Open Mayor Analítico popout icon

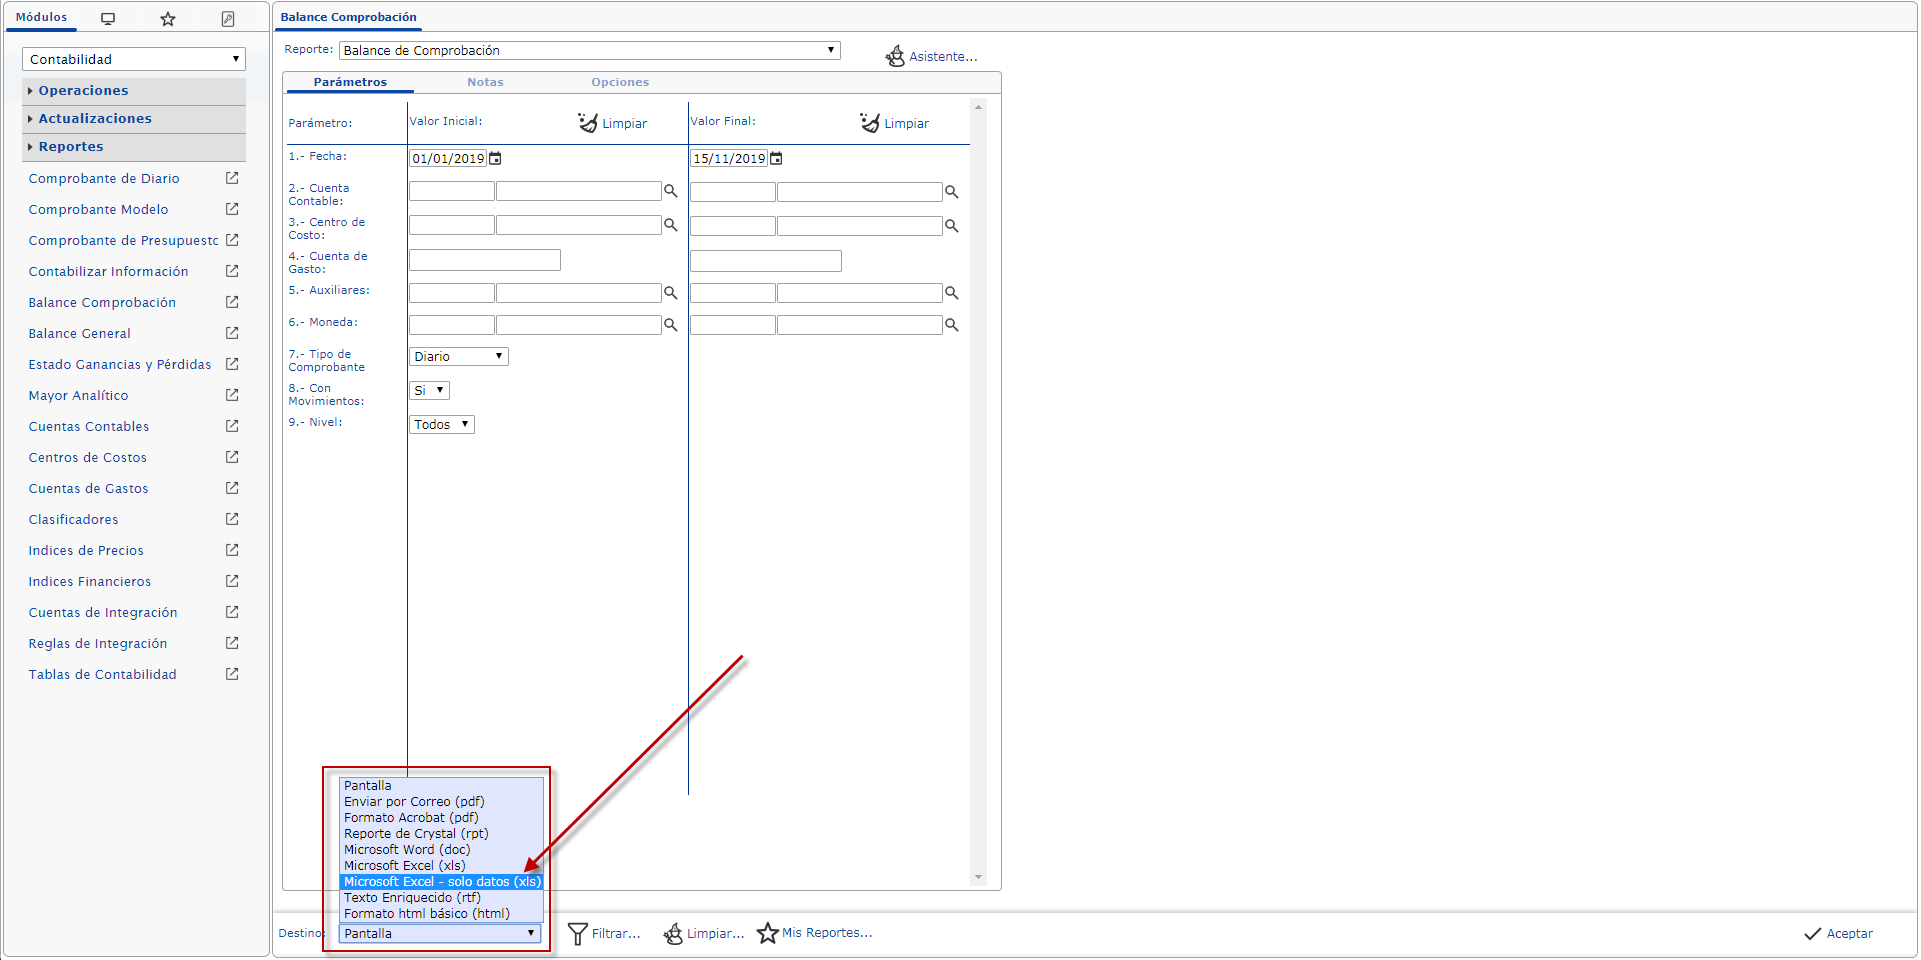click(x=232, y=395)
